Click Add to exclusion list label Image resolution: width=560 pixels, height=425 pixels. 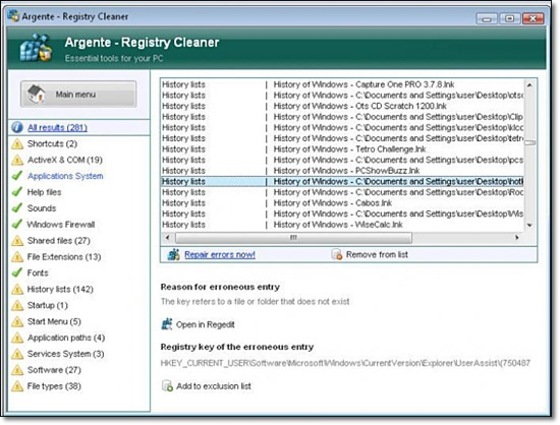point(214,386)
